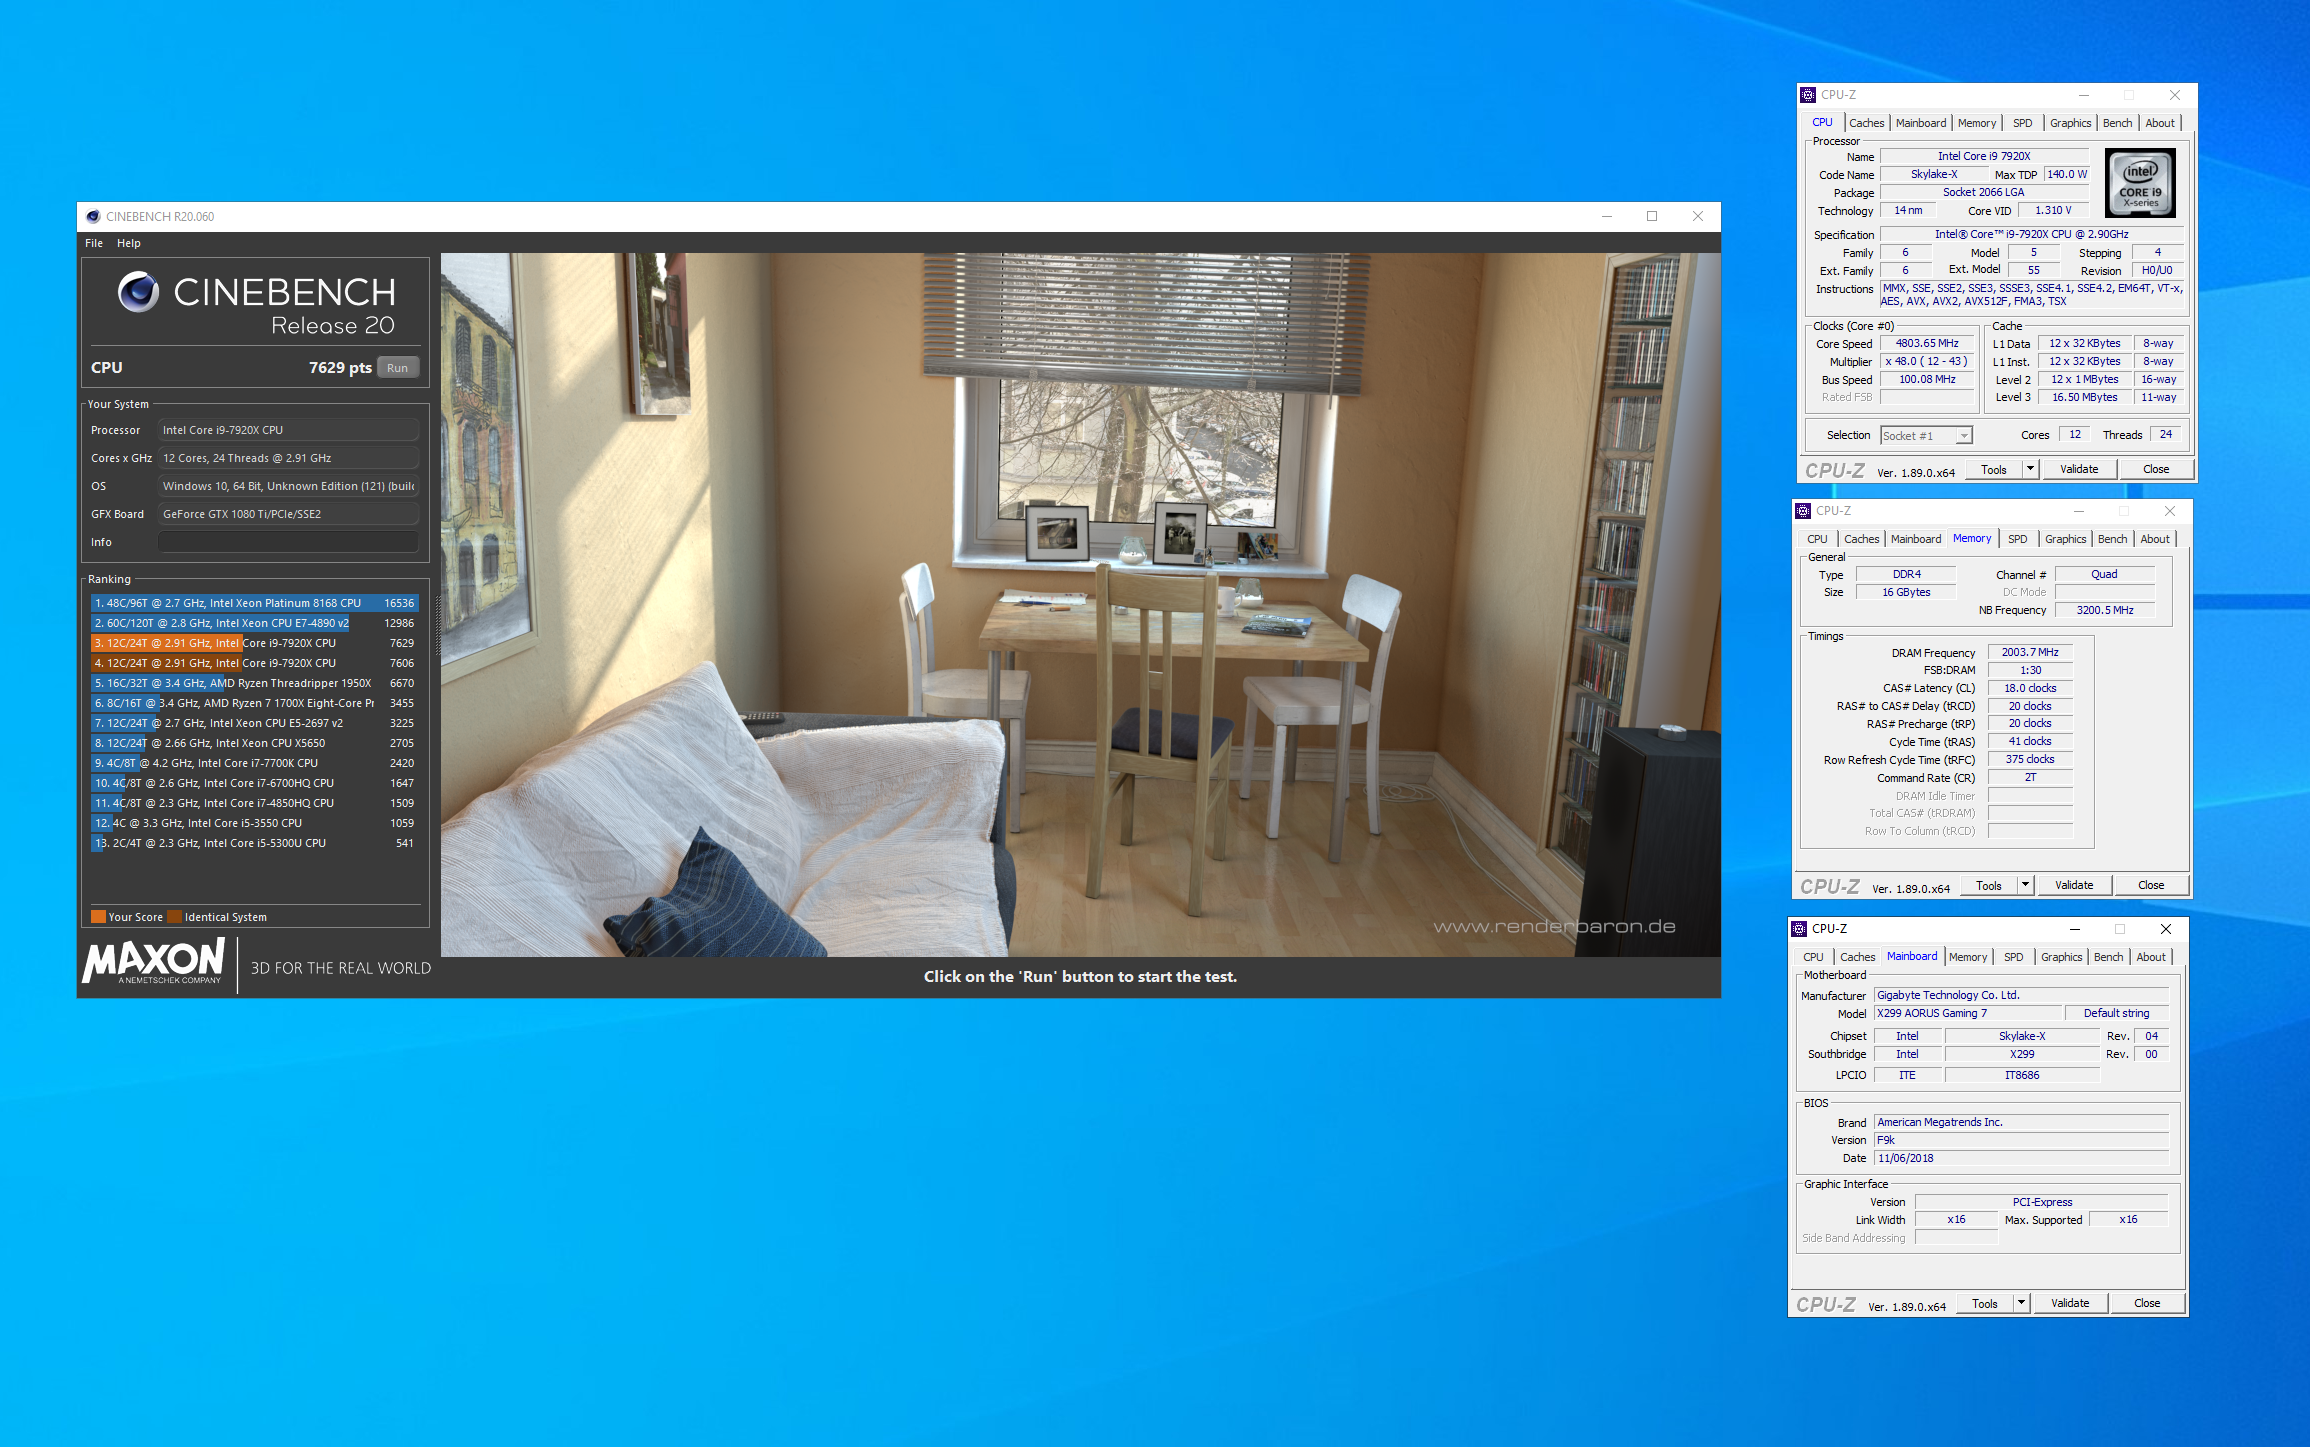Image resolution: width=2310 pixels, height=1447 pixels.
Task: Select ranking row Xeon CPU E7-4890 v2
Action: (x=254, y=623)
